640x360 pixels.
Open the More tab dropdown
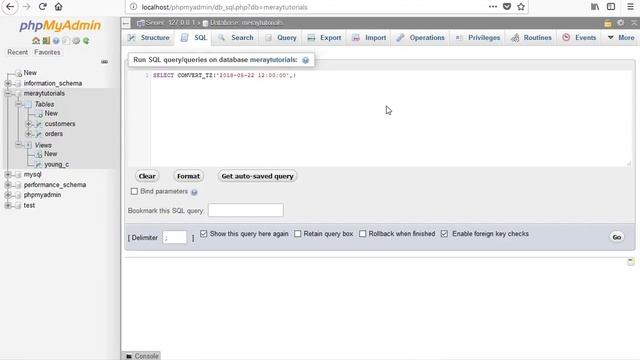click(621, 38)
